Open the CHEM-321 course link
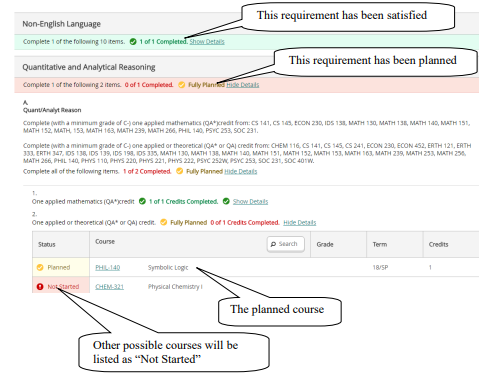 110,287
